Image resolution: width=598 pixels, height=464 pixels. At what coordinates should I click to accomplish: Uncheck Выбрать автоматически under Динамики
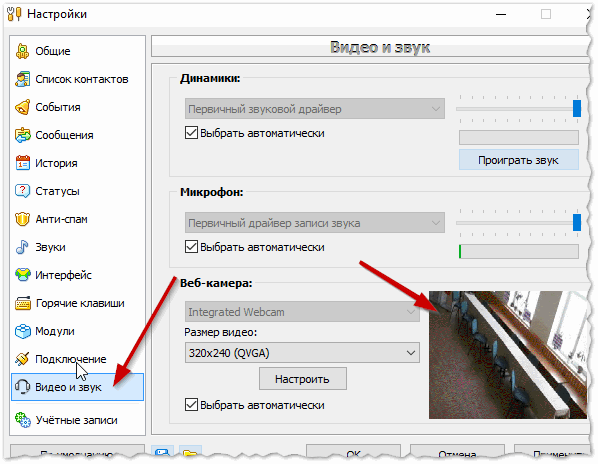click(191, 133)
